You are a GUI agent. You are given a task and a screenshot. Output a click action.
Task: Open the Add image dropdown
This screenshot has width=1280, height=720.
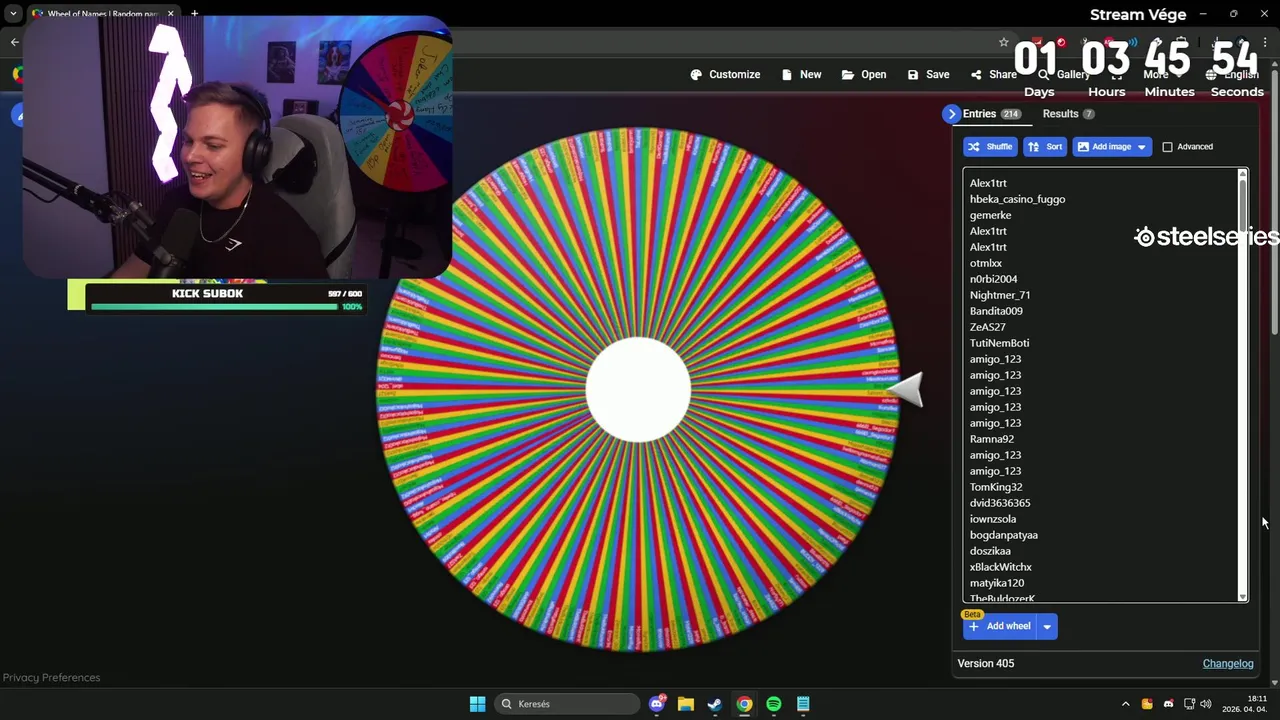tap(1112, 147)
